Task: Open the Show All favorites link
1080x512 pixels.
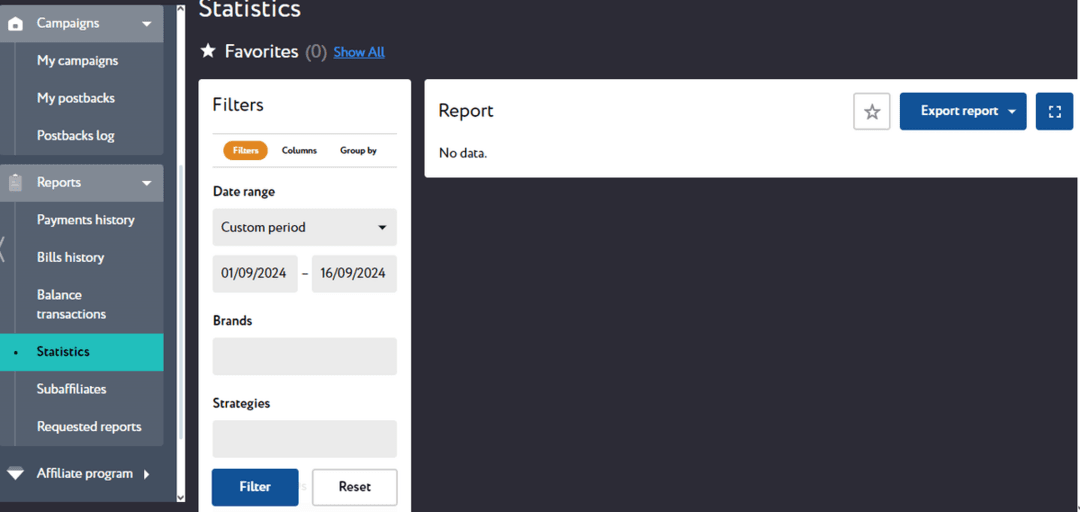Action: [359, 52]
